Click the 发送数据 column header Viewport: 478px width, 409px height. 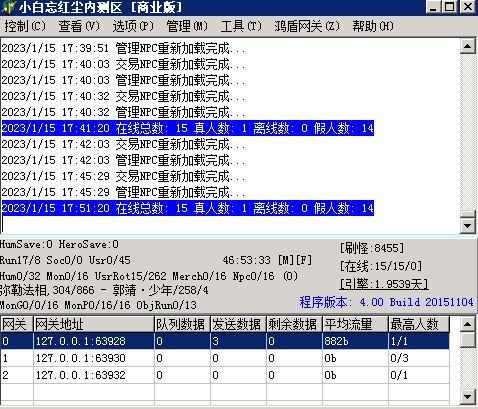point(239,324)
